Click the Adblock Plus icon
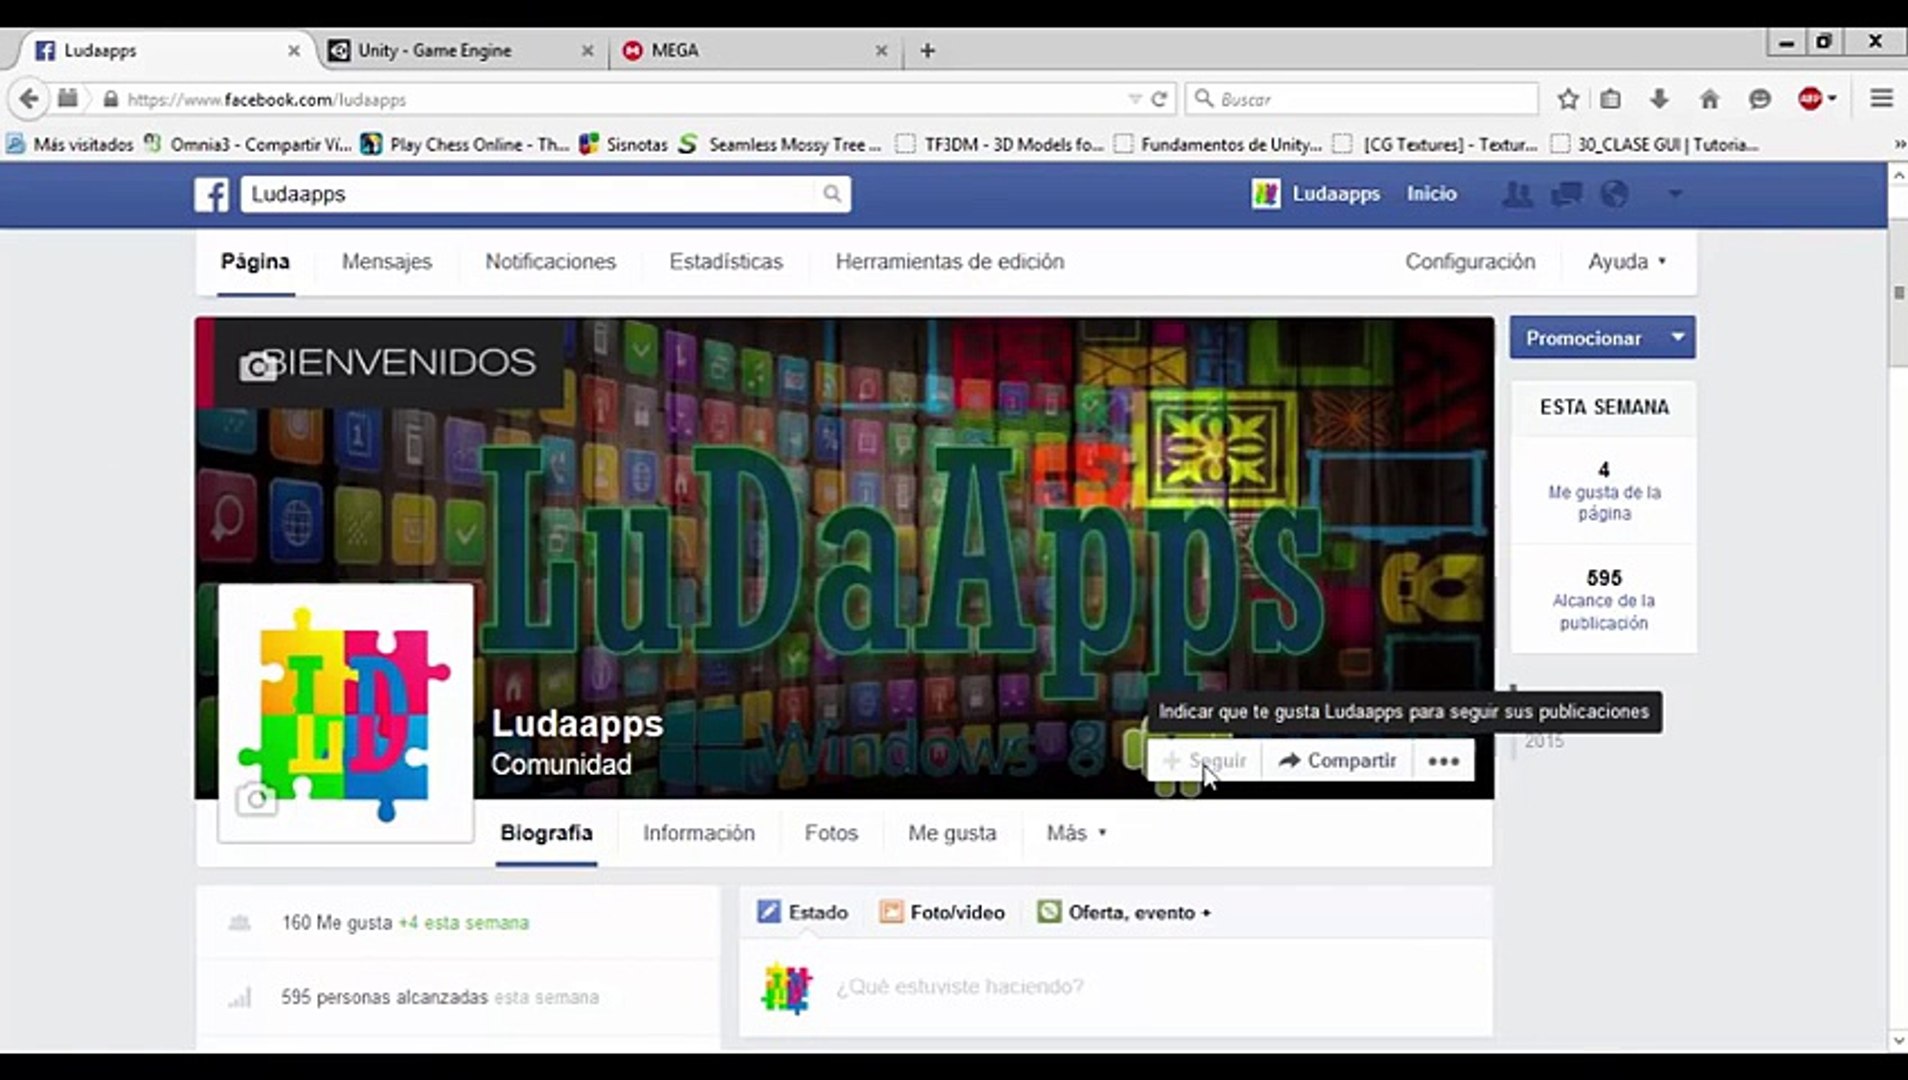 point(1809,99)
